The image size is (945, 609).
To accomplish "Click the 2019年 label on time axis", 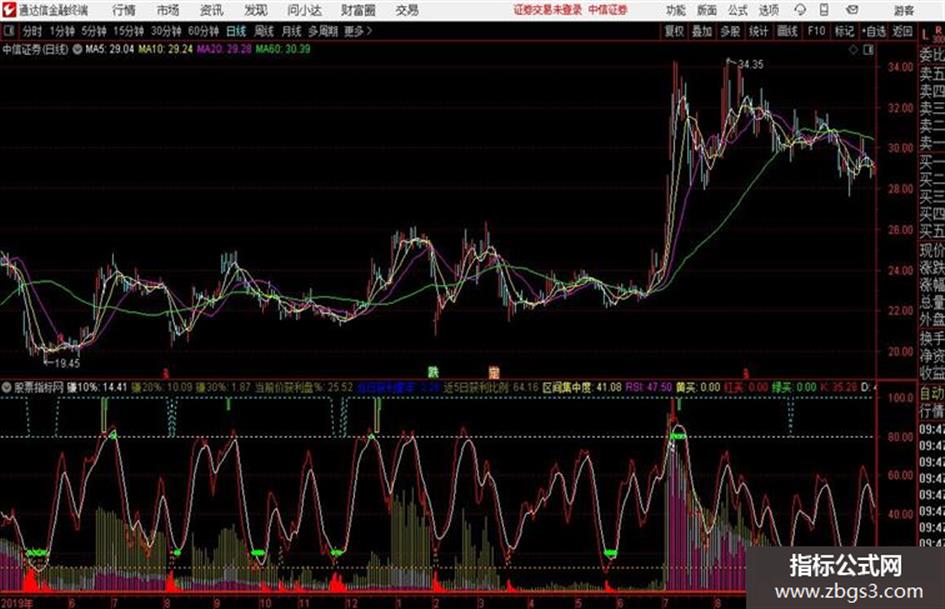I will click(x=17, y=603).
